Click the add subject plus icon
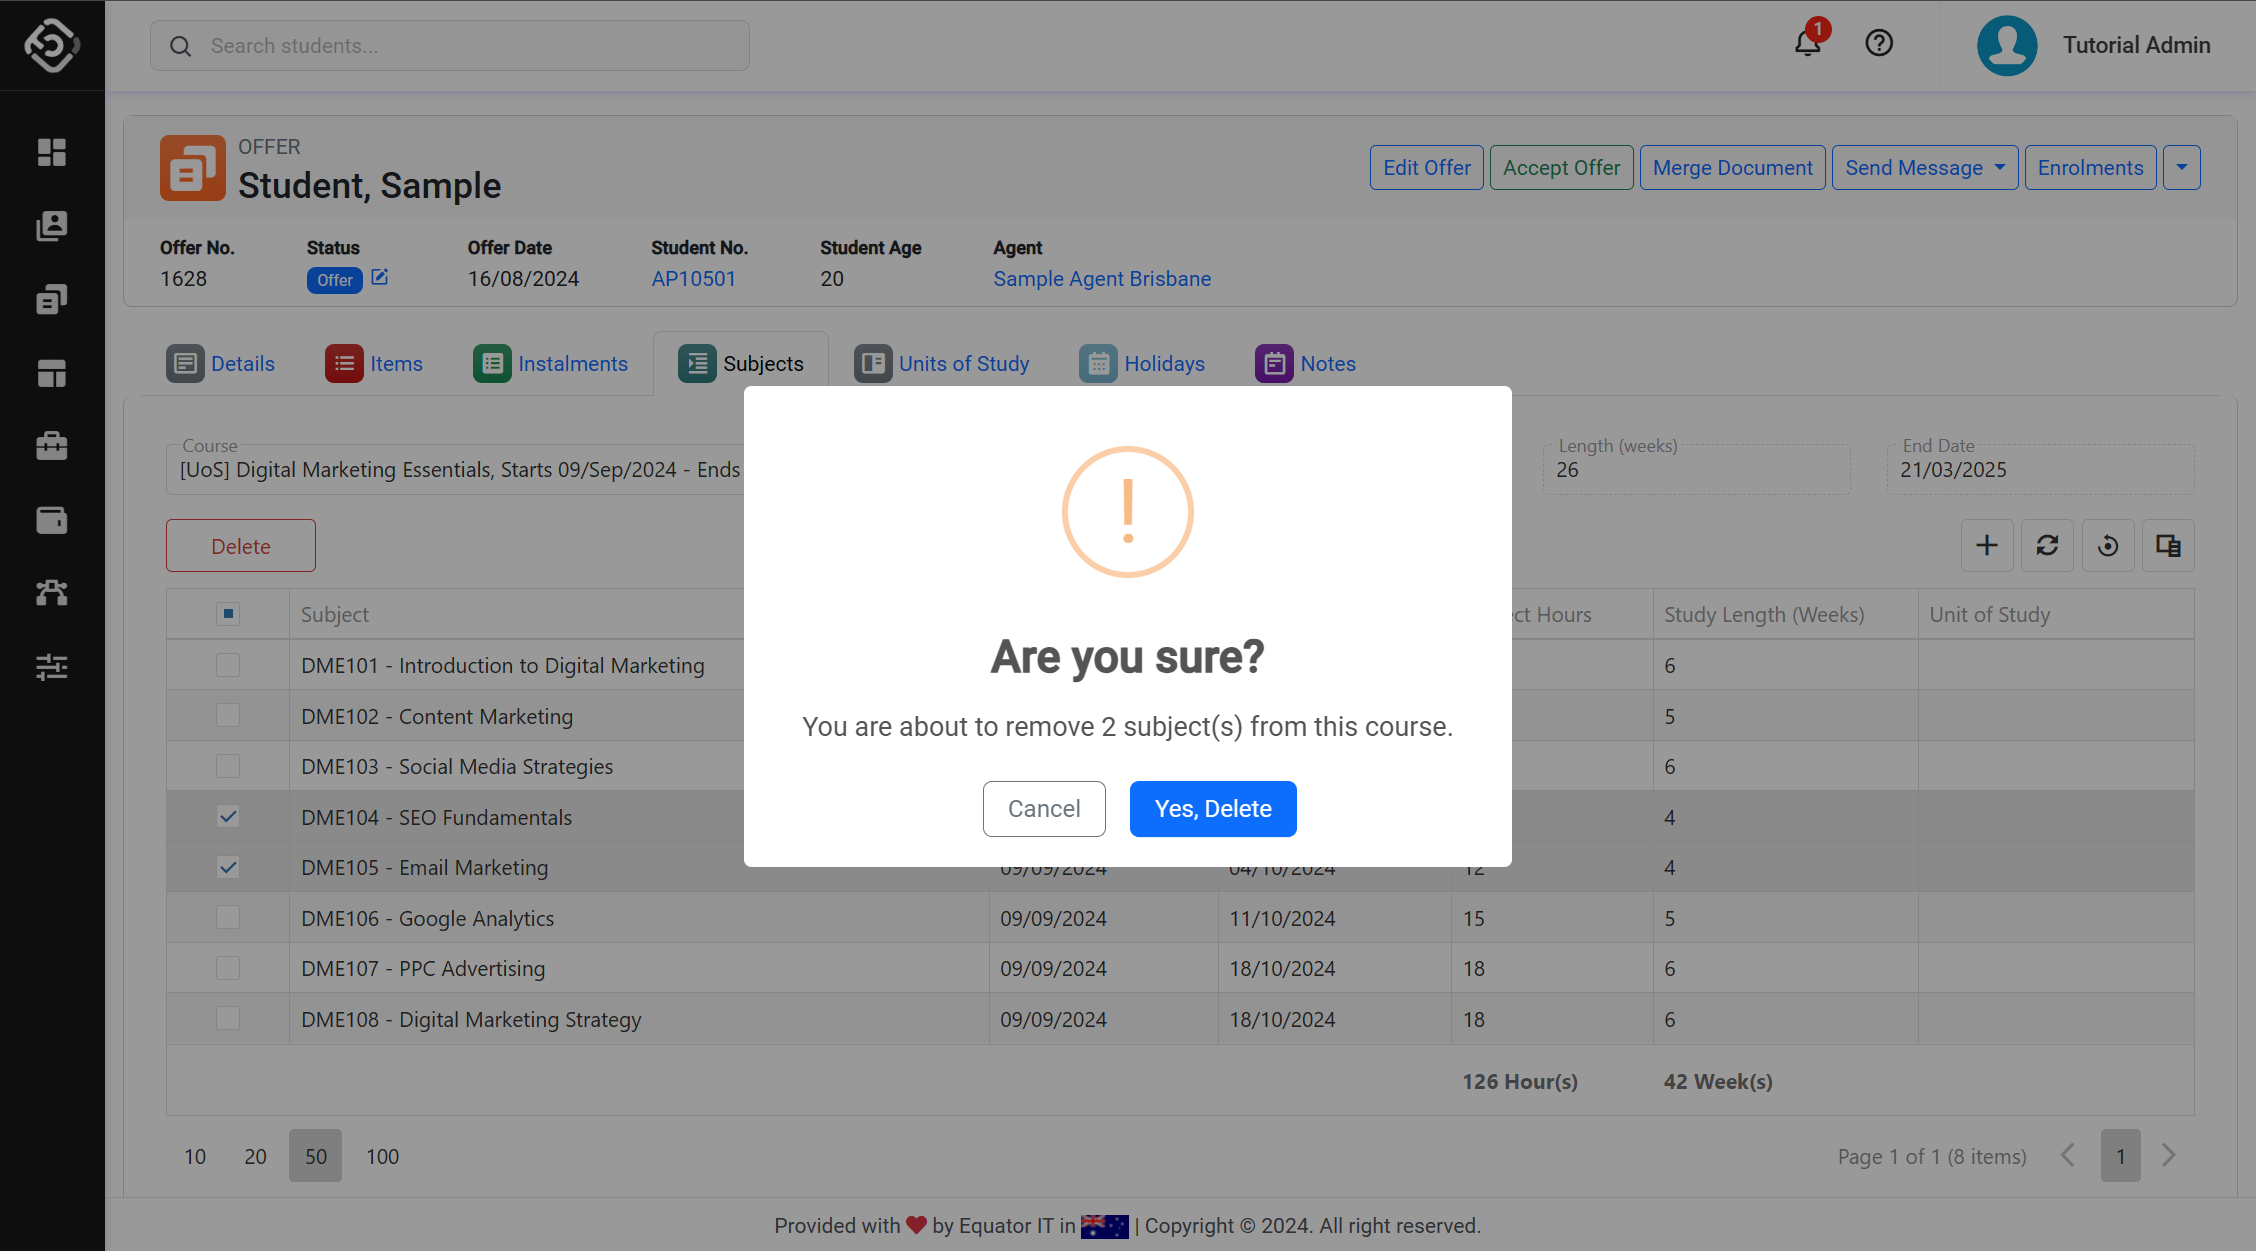The image size is (2256, 1251). 1986,546
